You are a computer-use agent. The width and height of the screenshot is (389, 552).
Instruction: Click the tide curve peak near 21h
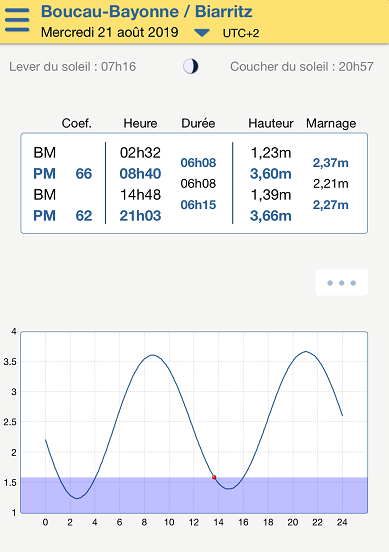(306, 351)
